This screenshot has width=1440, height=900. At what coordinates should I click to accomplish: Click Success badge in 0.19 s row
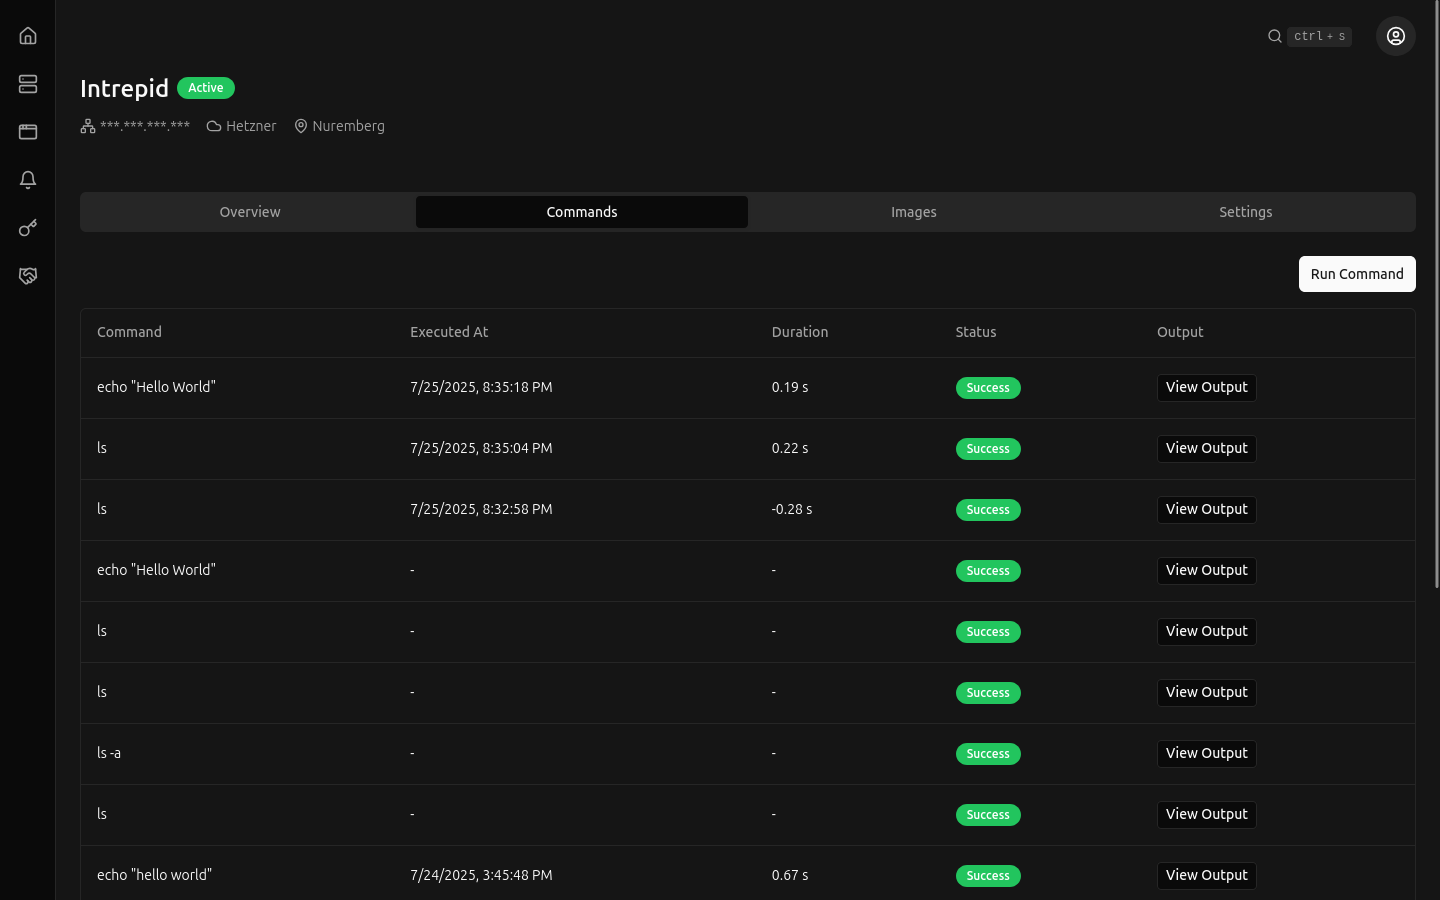pos(988,388)
